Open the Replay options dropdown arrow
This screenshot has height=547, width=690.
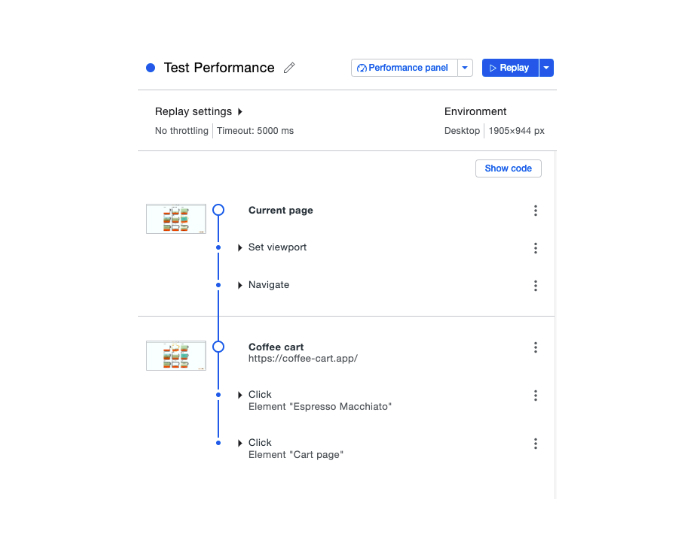pos(546,68)
